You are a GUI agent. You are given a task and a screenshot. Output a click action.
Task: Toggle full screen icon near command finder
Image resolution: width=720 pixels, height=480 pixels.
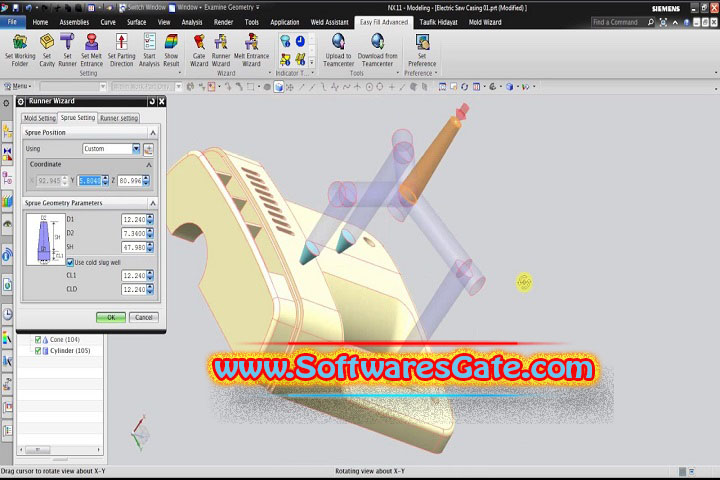pos(663,22)
